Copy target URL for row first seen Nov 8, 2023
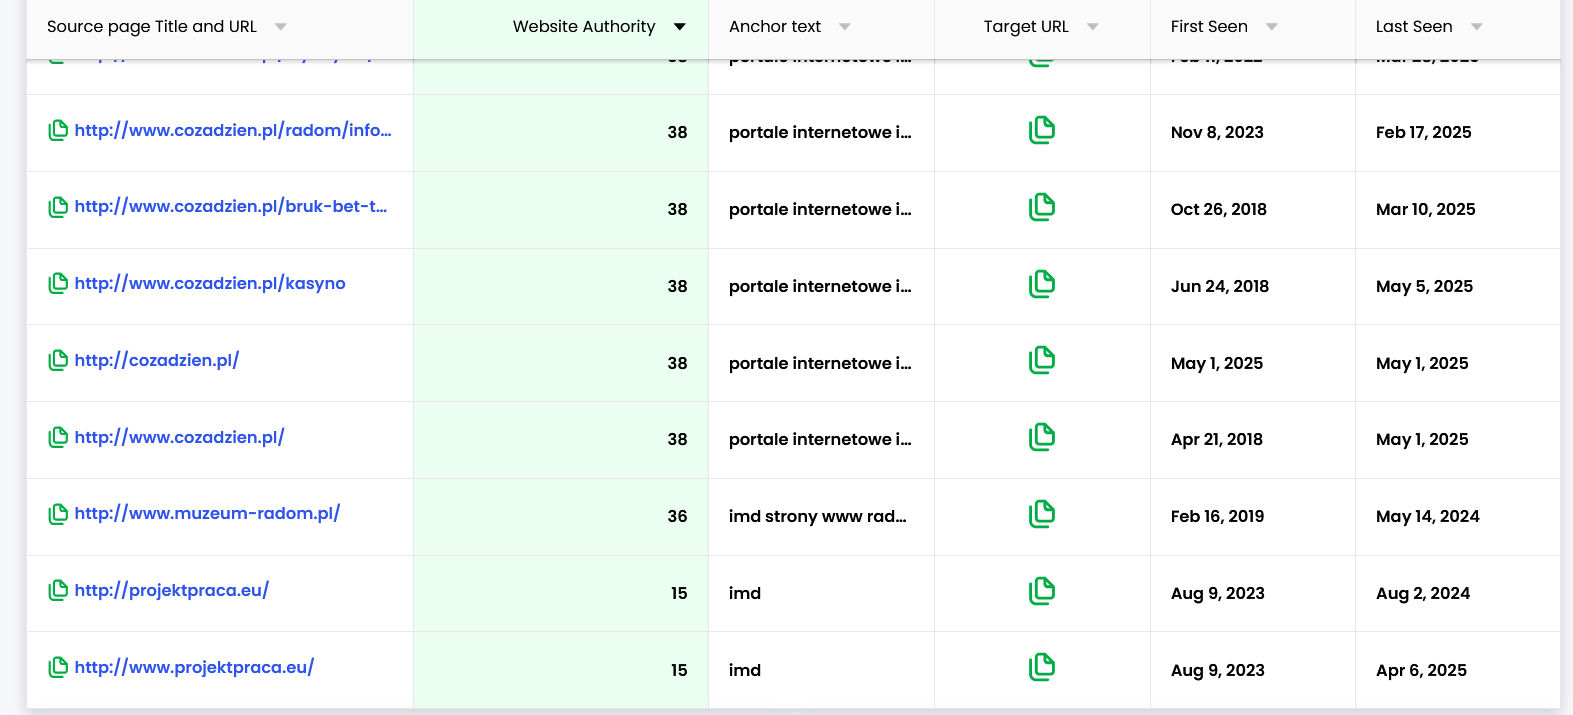The image size is (1573, 715). tap(1041, 130)
